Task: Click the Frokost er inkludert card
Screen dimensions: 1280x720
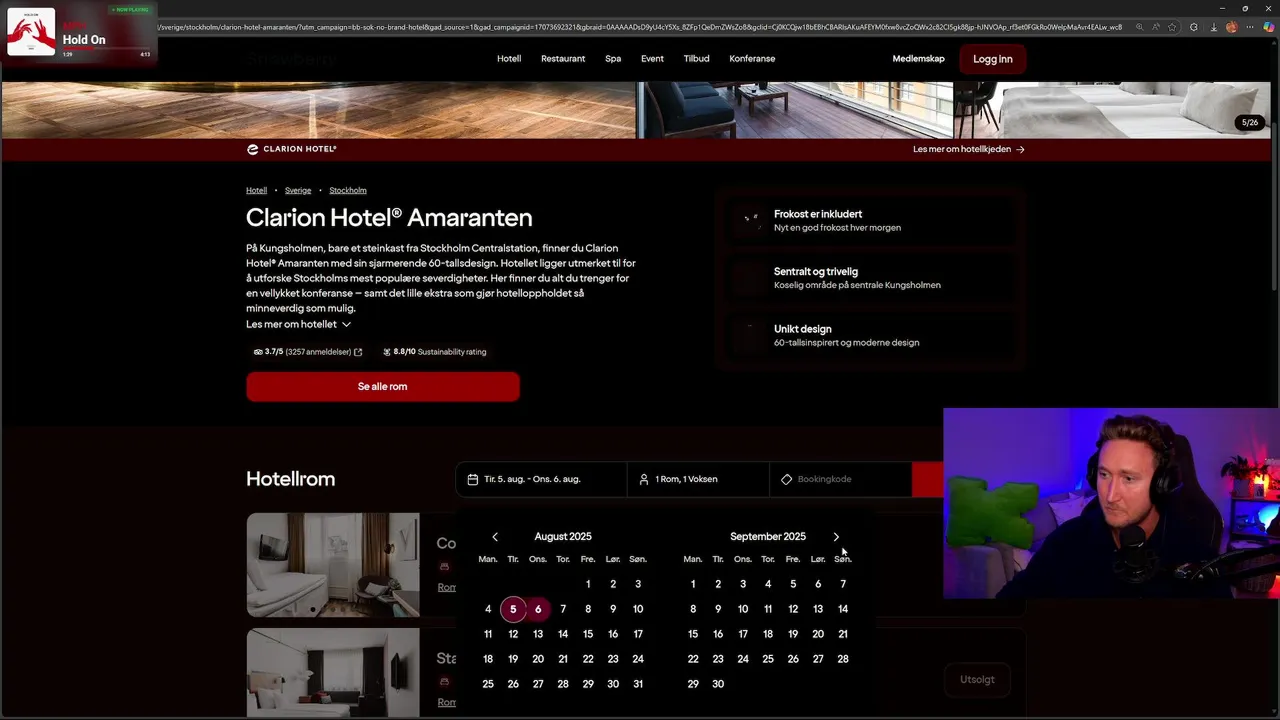Action: (870, 220)
